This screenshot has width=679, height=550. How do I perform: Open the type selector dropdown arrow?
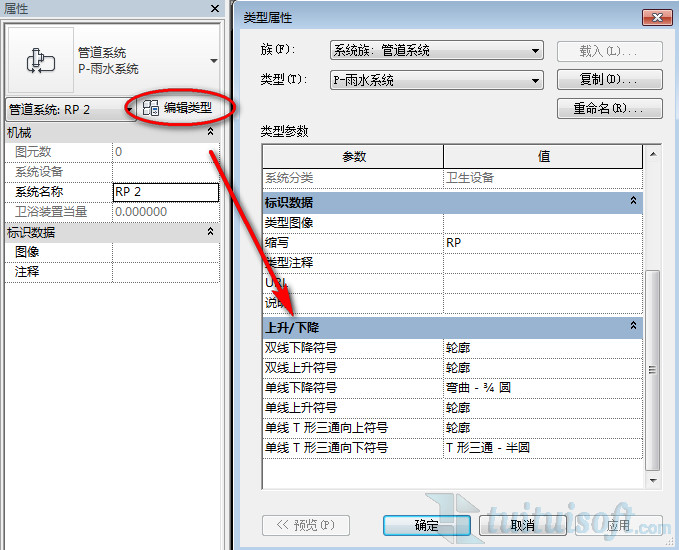click(x=213, y=61)
